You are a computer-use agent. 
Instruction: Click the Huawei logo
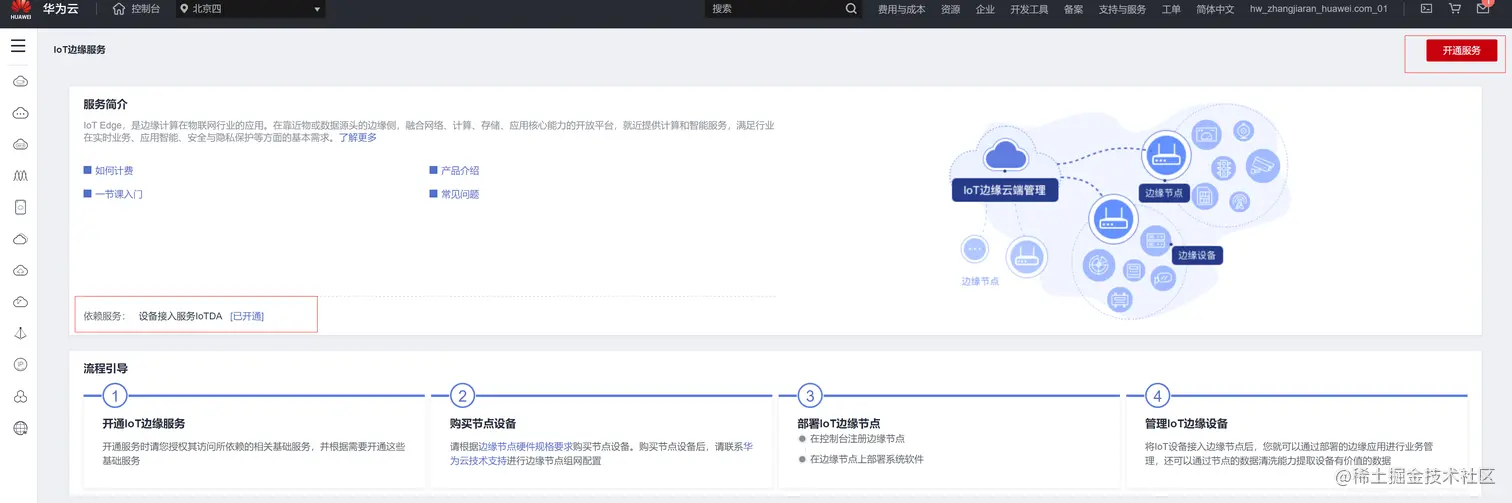(20, 9)
